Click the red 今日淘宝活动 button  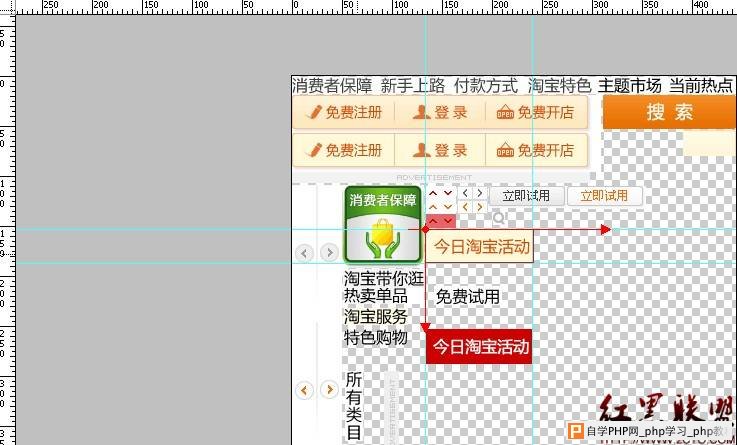click(479, 347)
